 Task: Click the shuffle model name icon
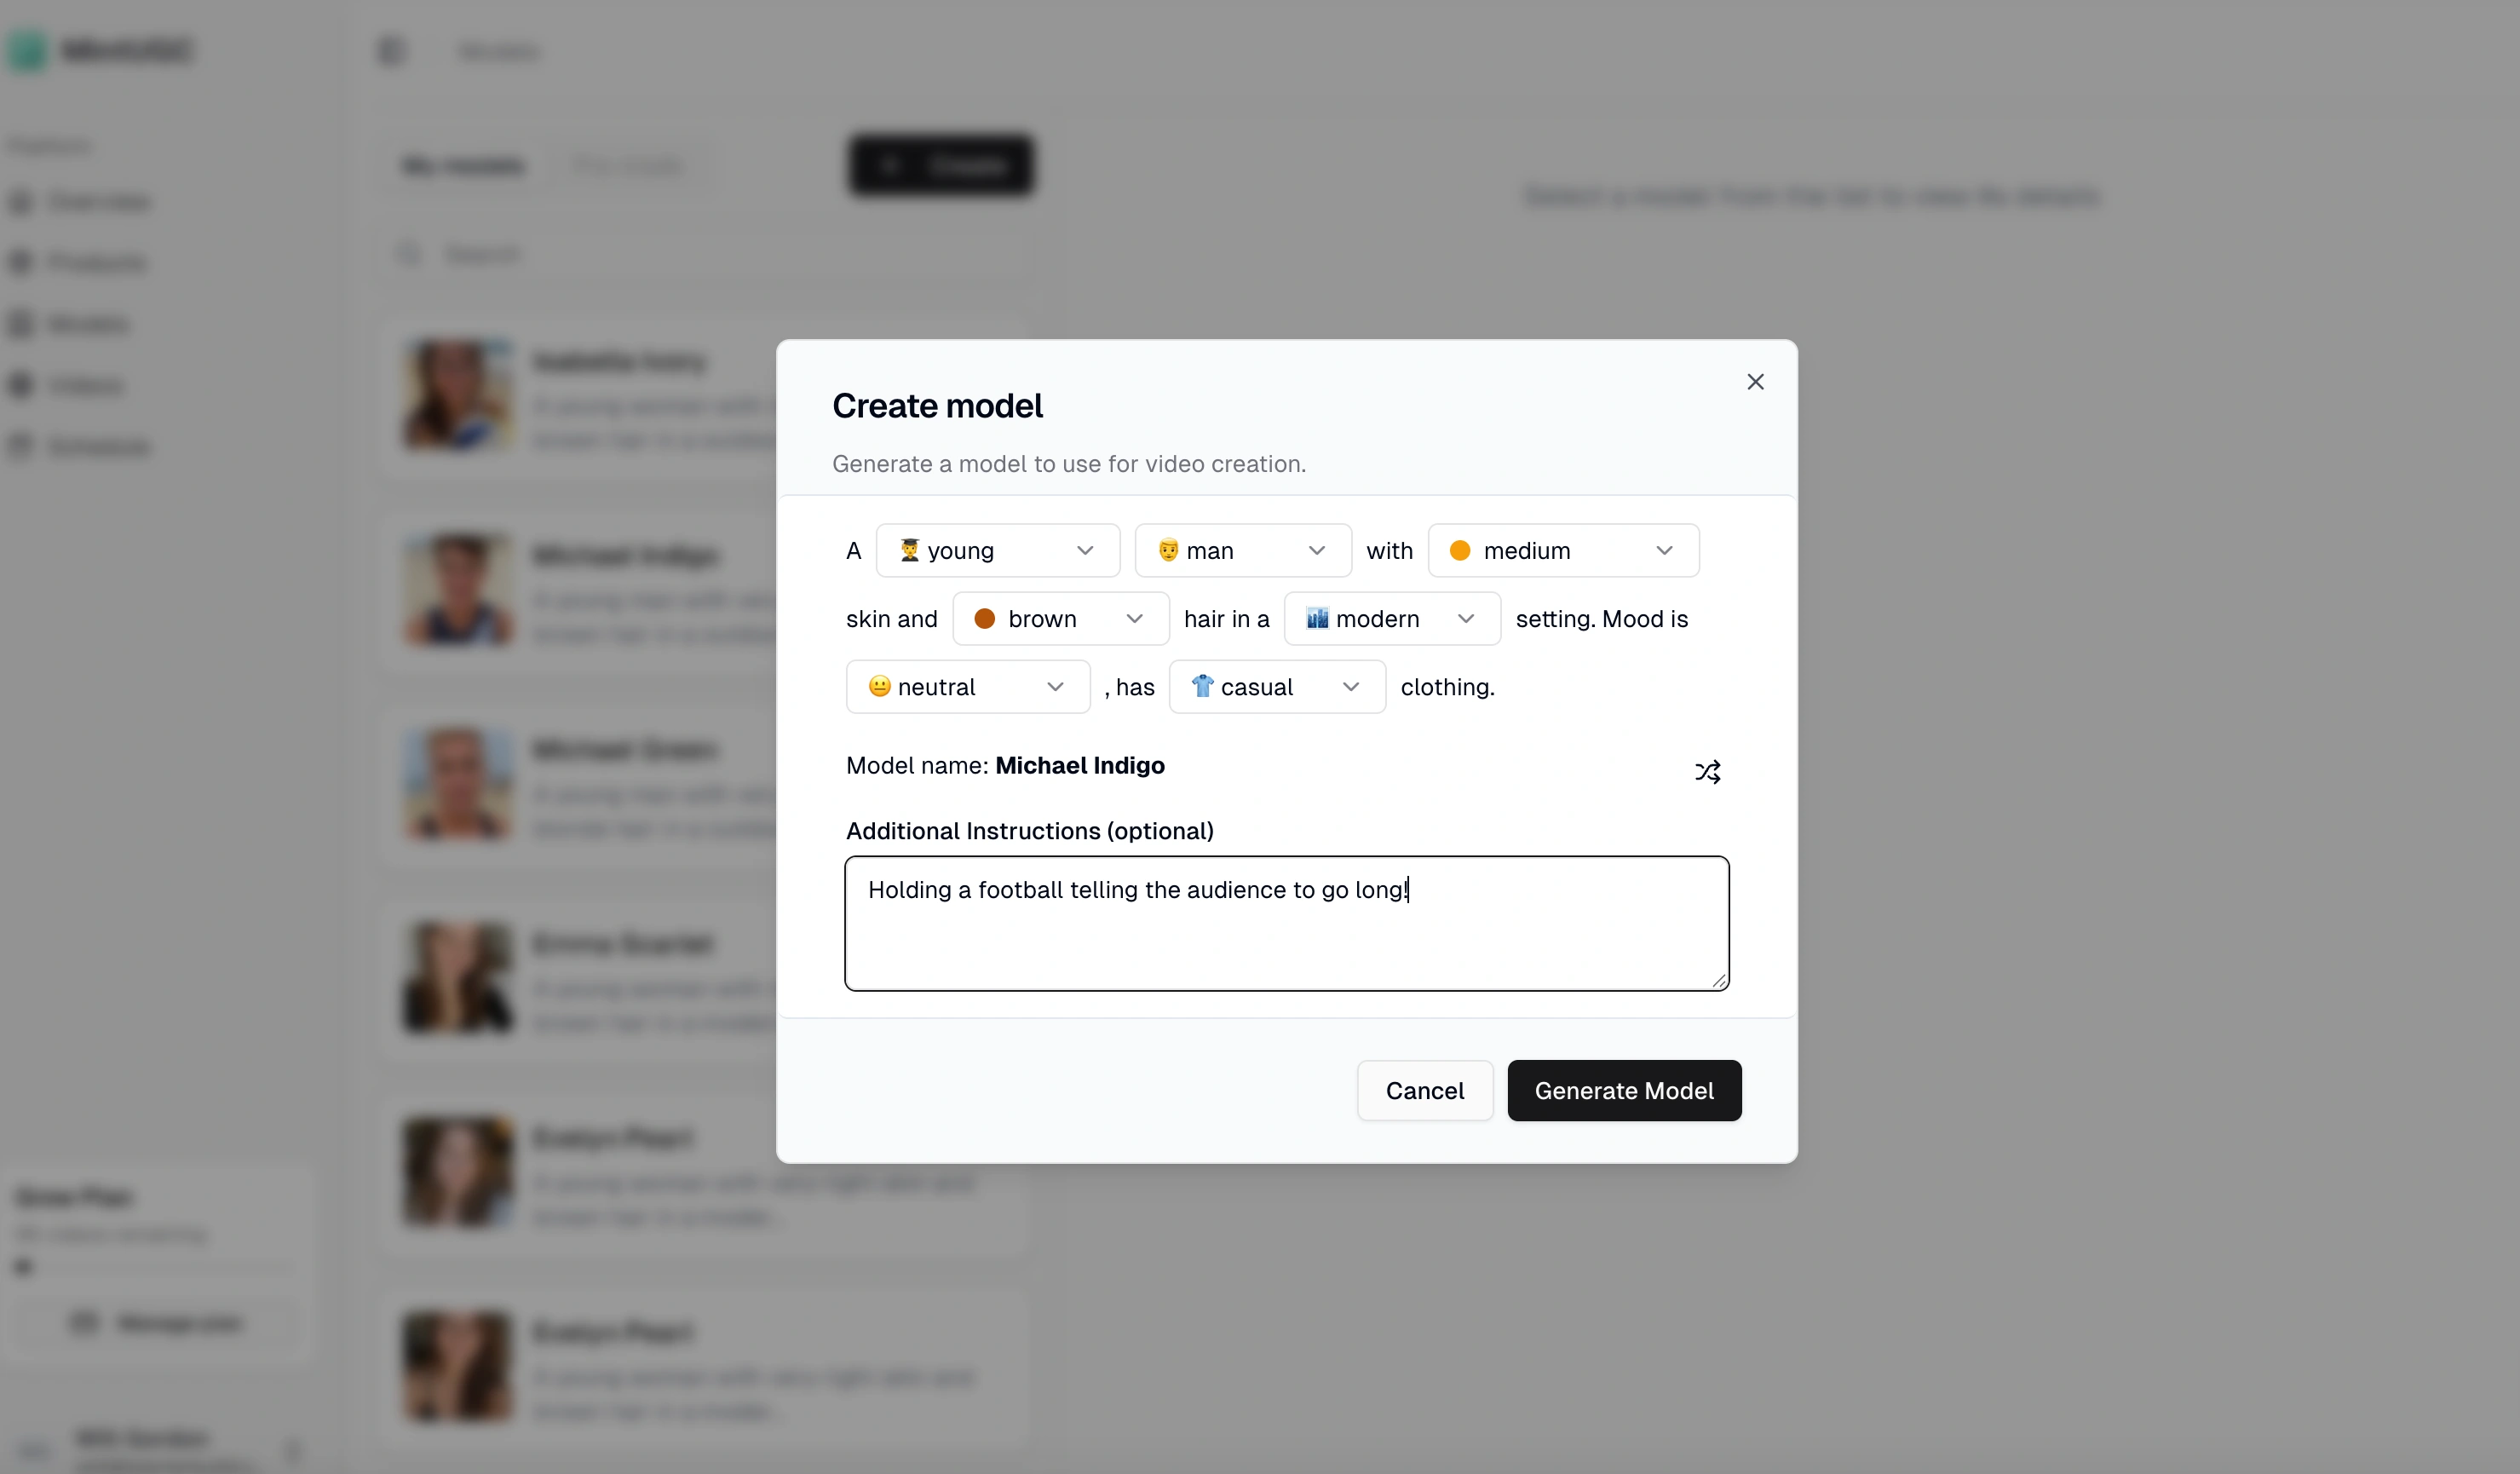coord(1707,771)
